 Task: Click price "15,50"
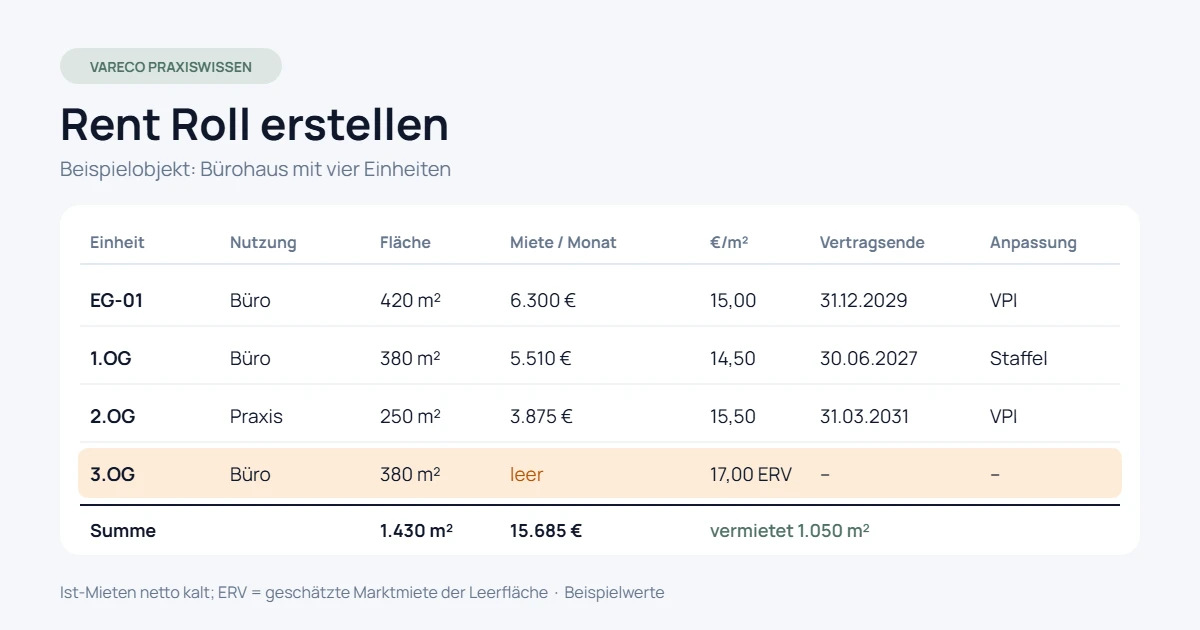pos(733,416)
